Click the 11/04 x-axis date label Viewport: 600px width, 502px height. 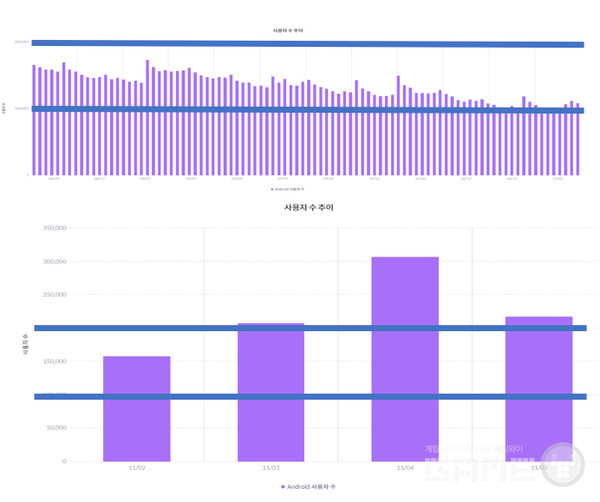[405, 468]
